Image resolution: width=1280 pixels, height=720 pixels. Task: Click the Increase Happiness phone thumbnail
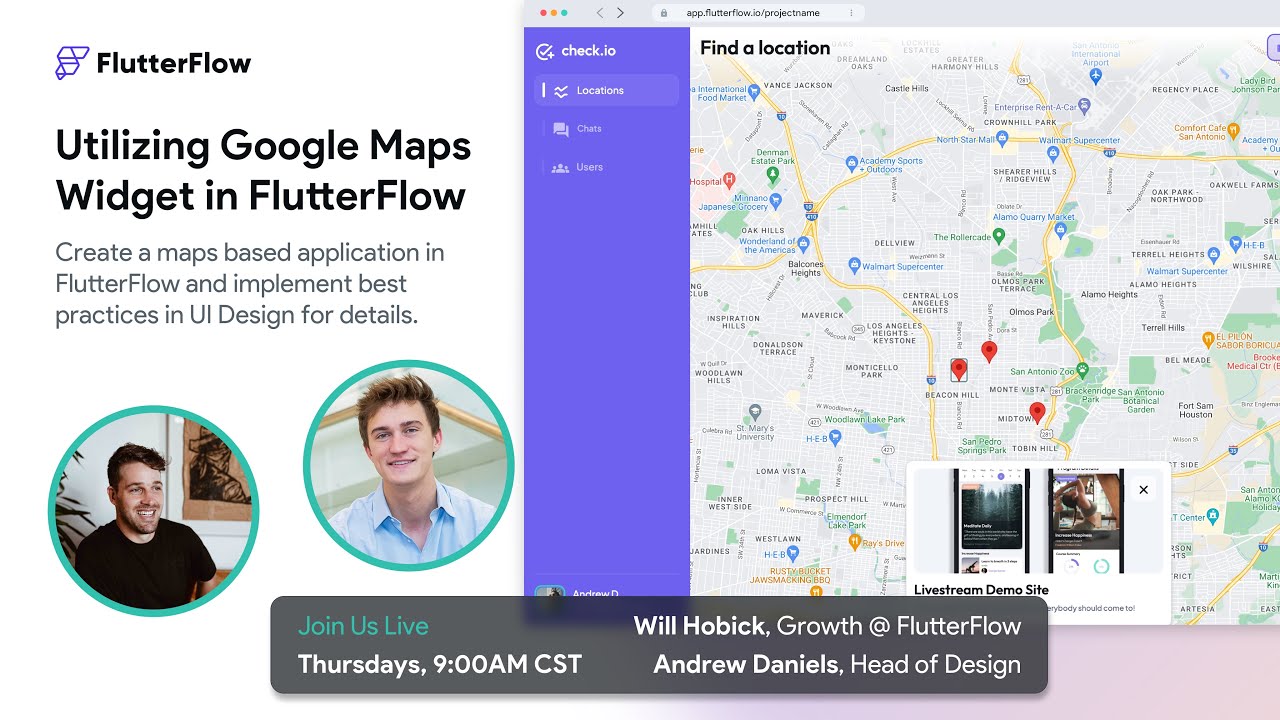(x=1088, y=521)
